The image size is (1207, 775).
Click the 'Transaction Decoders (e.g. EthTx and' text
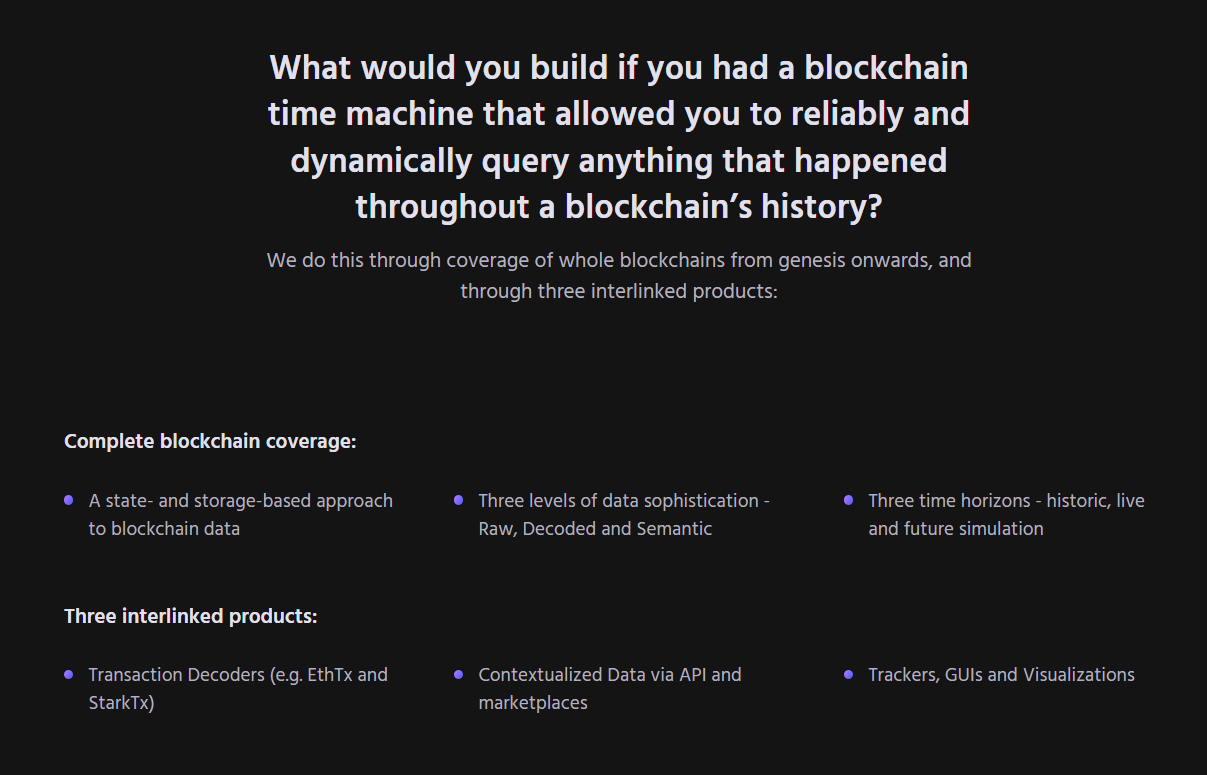tap(238, 675)
